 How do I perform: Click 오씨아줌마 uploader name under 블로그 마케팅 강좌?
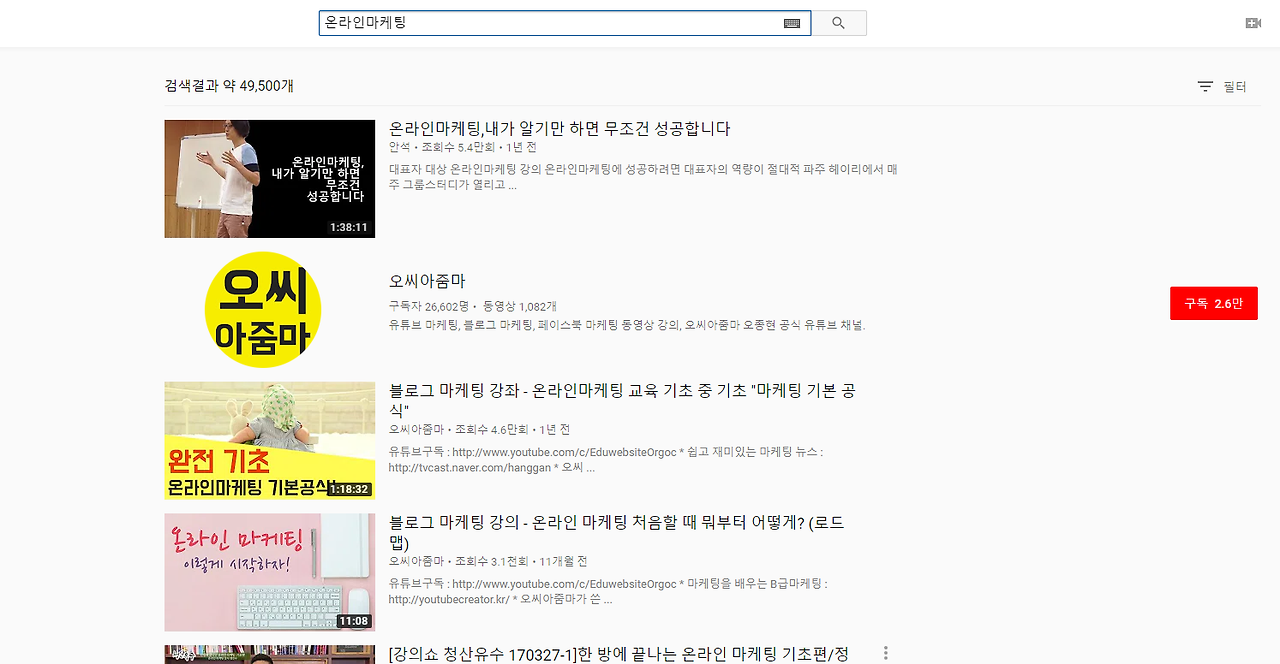pyautogui.click(x=416, y=429)
